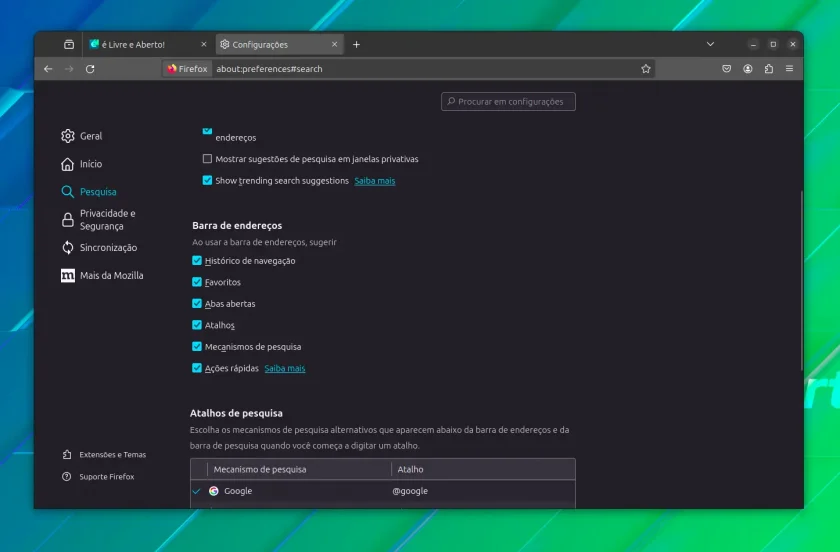840x552 pixels.
Task: Uncheck the Favoritos checkbox
Action: tap(197, 282)
